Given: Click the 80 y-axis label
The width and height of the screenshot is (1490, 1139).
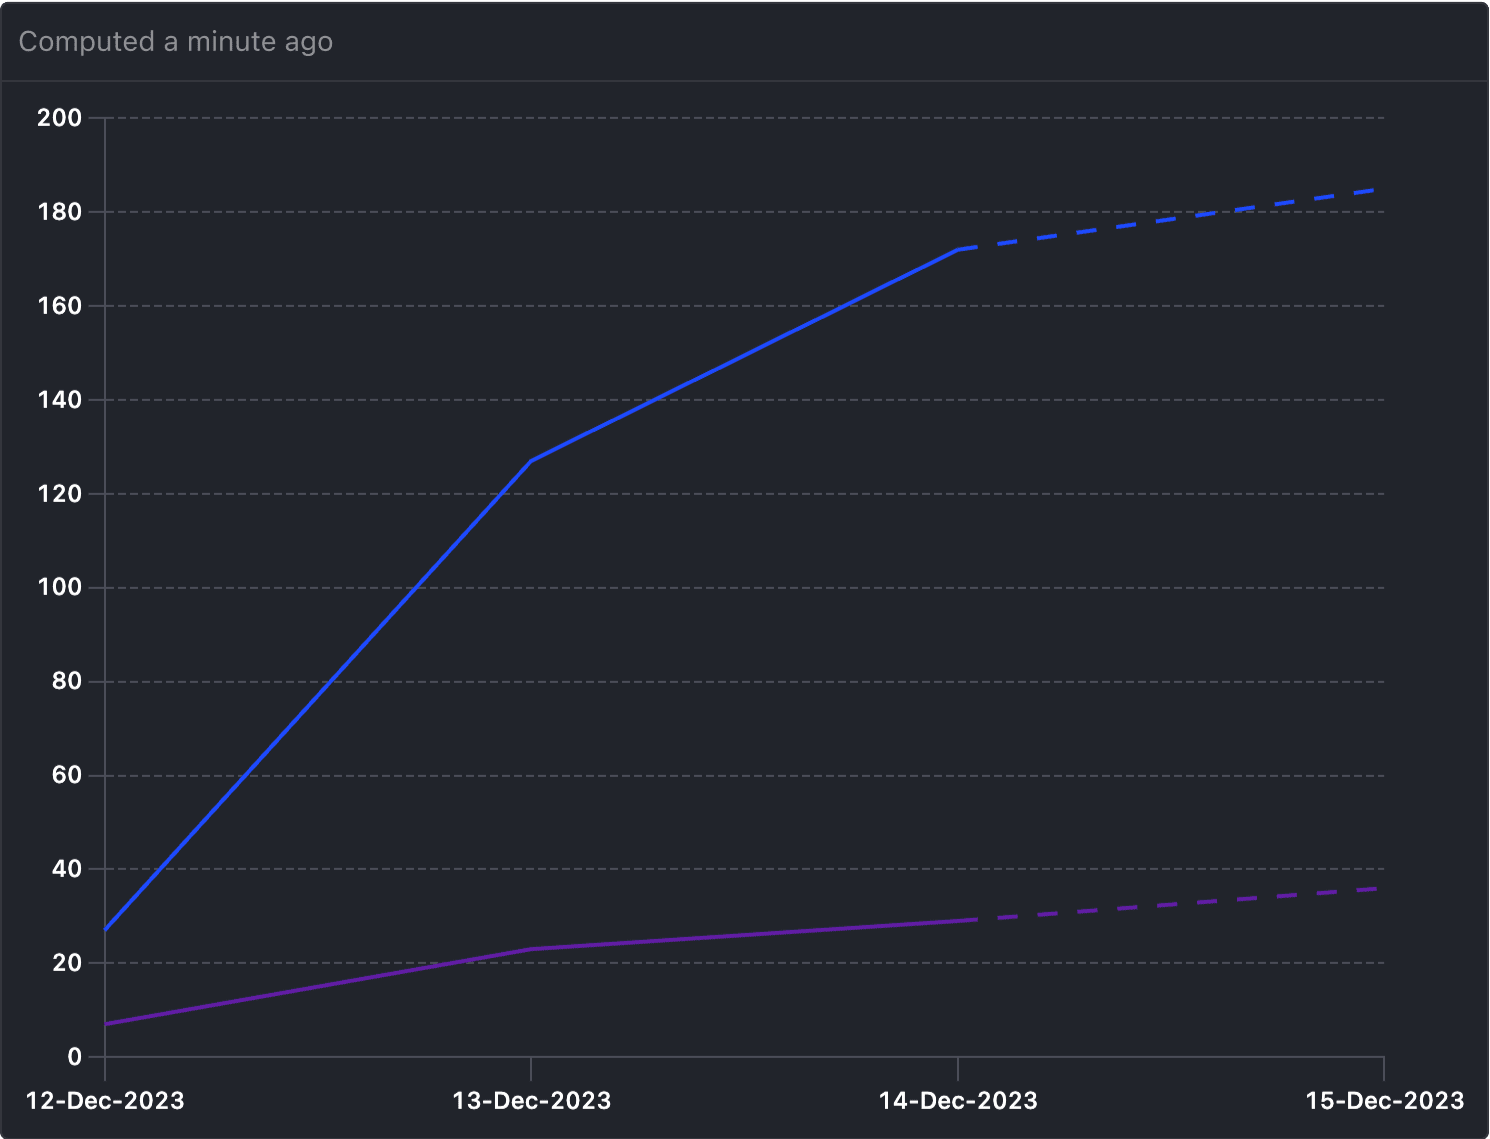Looking at the screenshot, I should (x=67, y=681).
